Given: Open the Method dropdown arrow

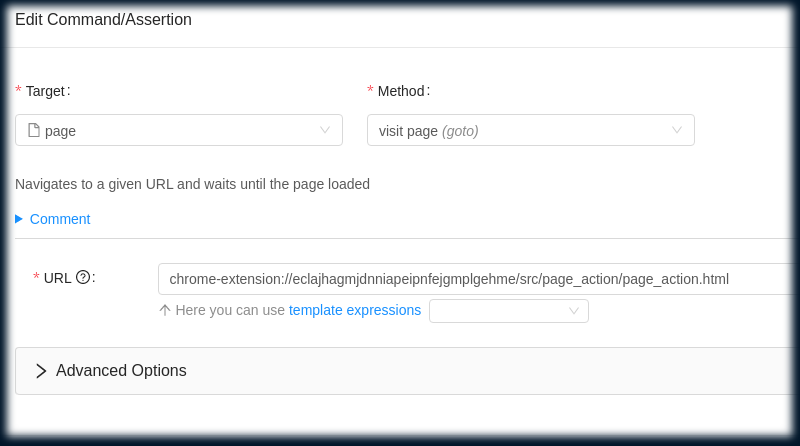Looking at the screenshot, I should tap(677, 130).
